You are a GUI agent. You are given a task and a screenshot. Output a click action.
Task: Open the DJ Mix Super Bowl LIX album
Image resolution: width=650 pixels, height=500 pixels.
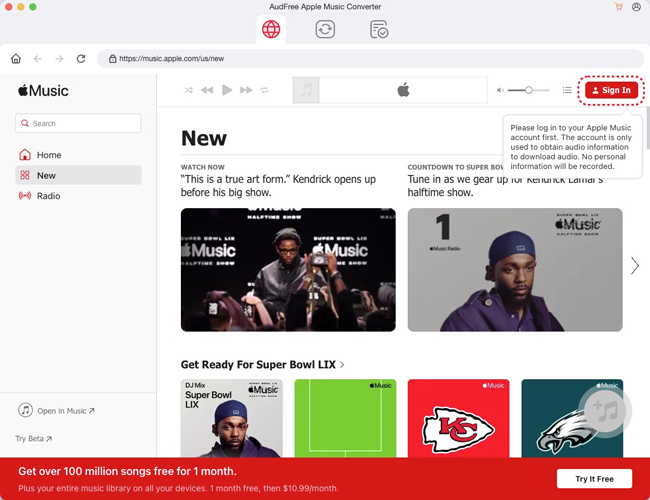(x=232, y=418)
